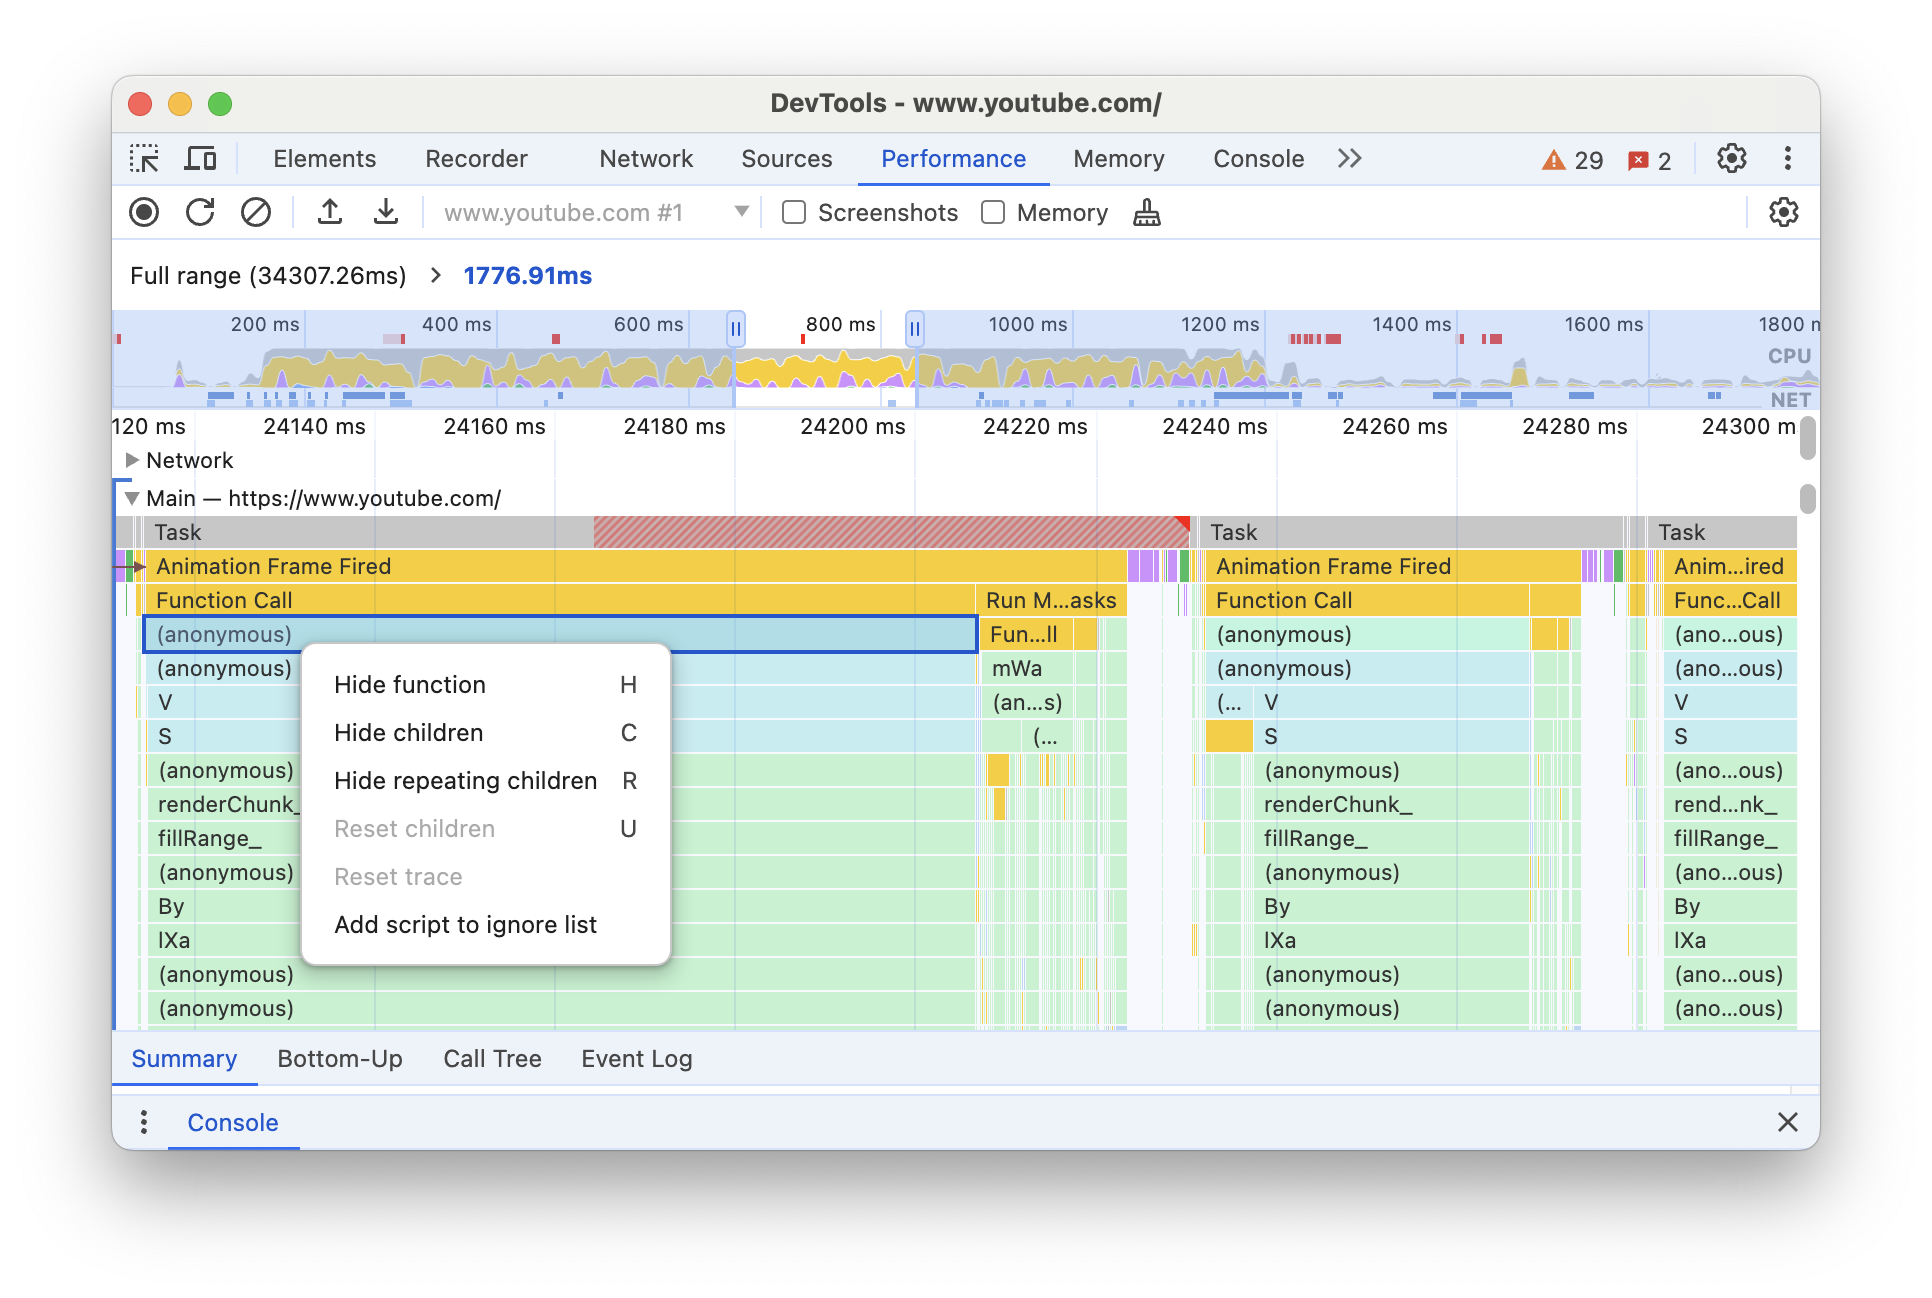Click the reload and profile button

click(x=200, y=213)
